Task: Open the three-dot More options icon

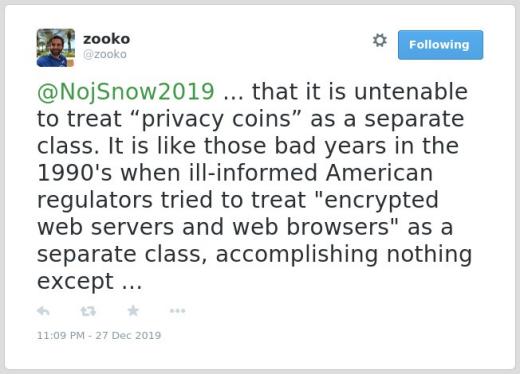Action: 177,311
